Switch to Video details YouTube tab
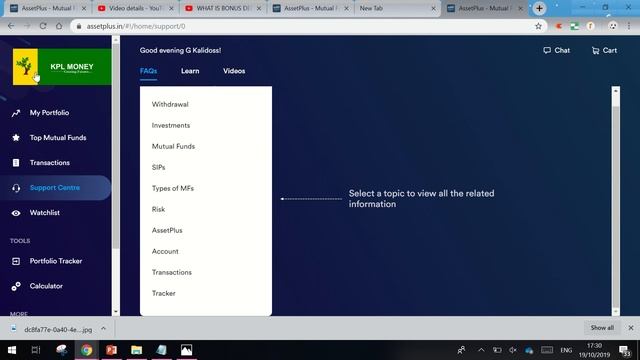Screen dimensions: 640x360 [x=135, y=8]
